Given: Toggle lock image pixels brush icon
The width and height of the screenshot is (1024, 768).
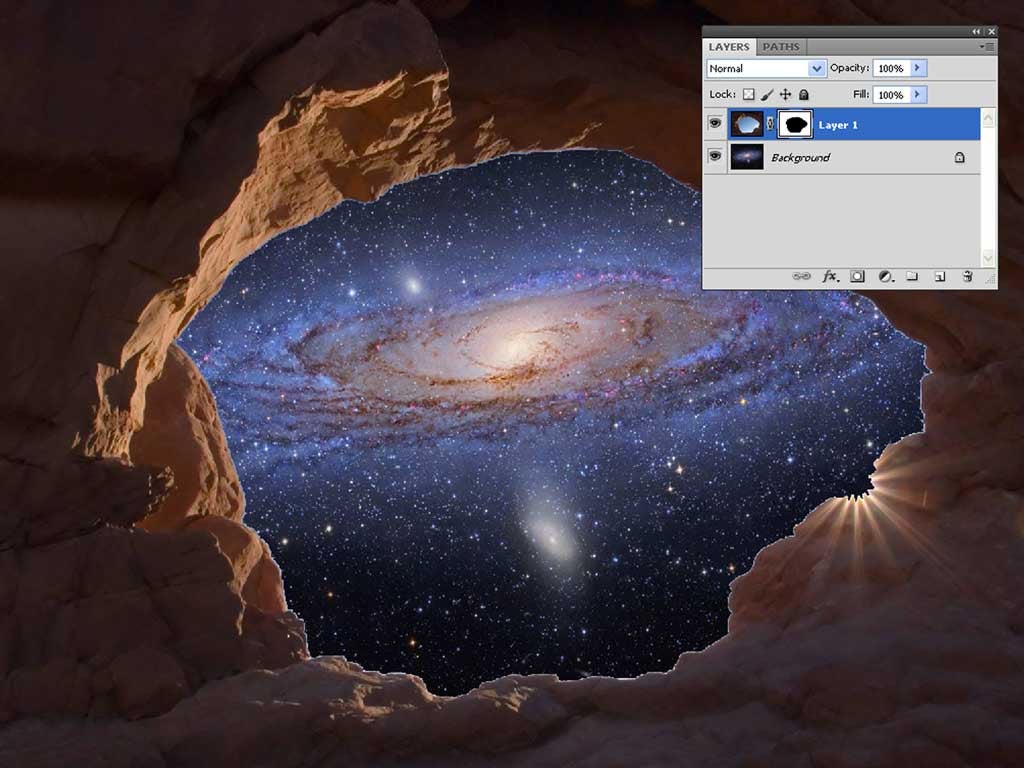Looking at the screenshot, I should click(767, 95).
